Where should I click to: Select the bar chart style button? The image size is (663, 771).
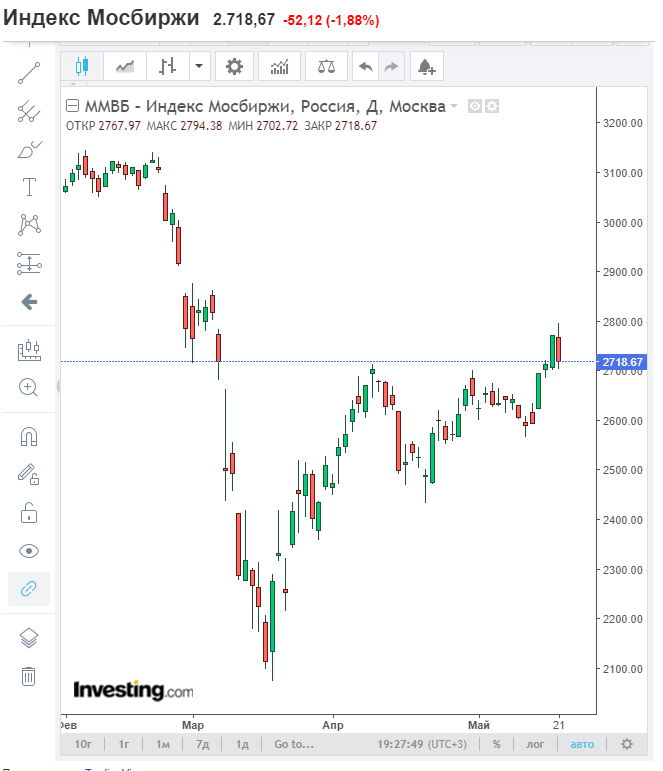168,66
